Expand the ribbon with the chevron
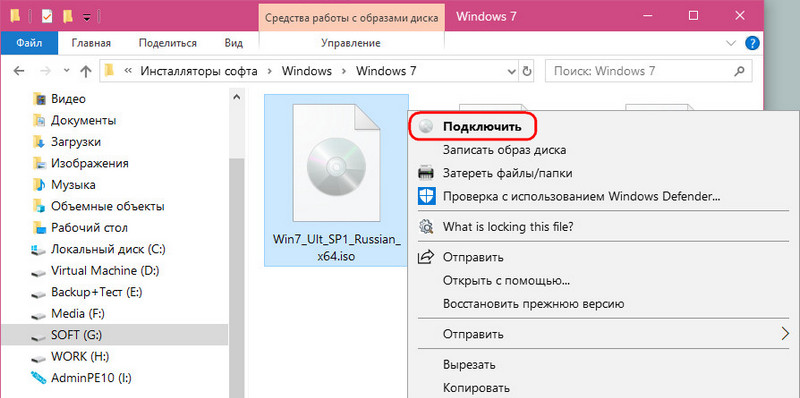The image size is (800, 398). click(731, 43)
